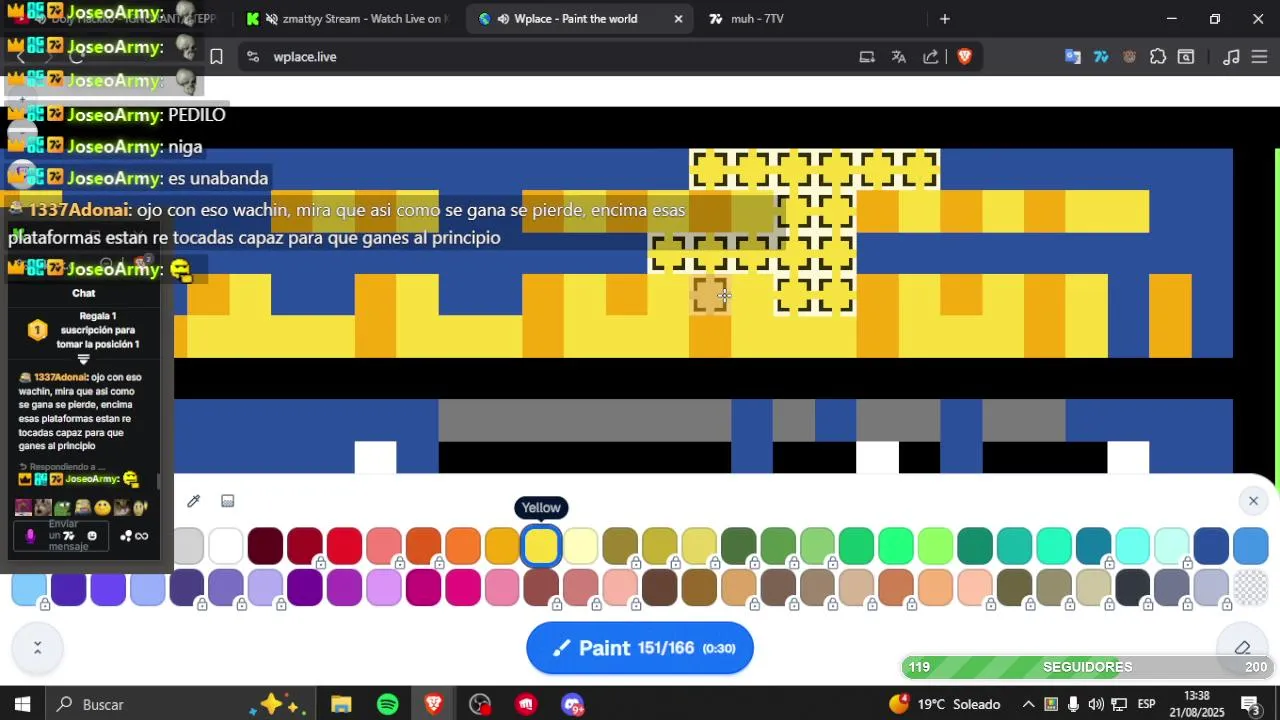Open the page translate icon in address bar
This screenshot has height=720, width=1280.
(x=898, y=57)
